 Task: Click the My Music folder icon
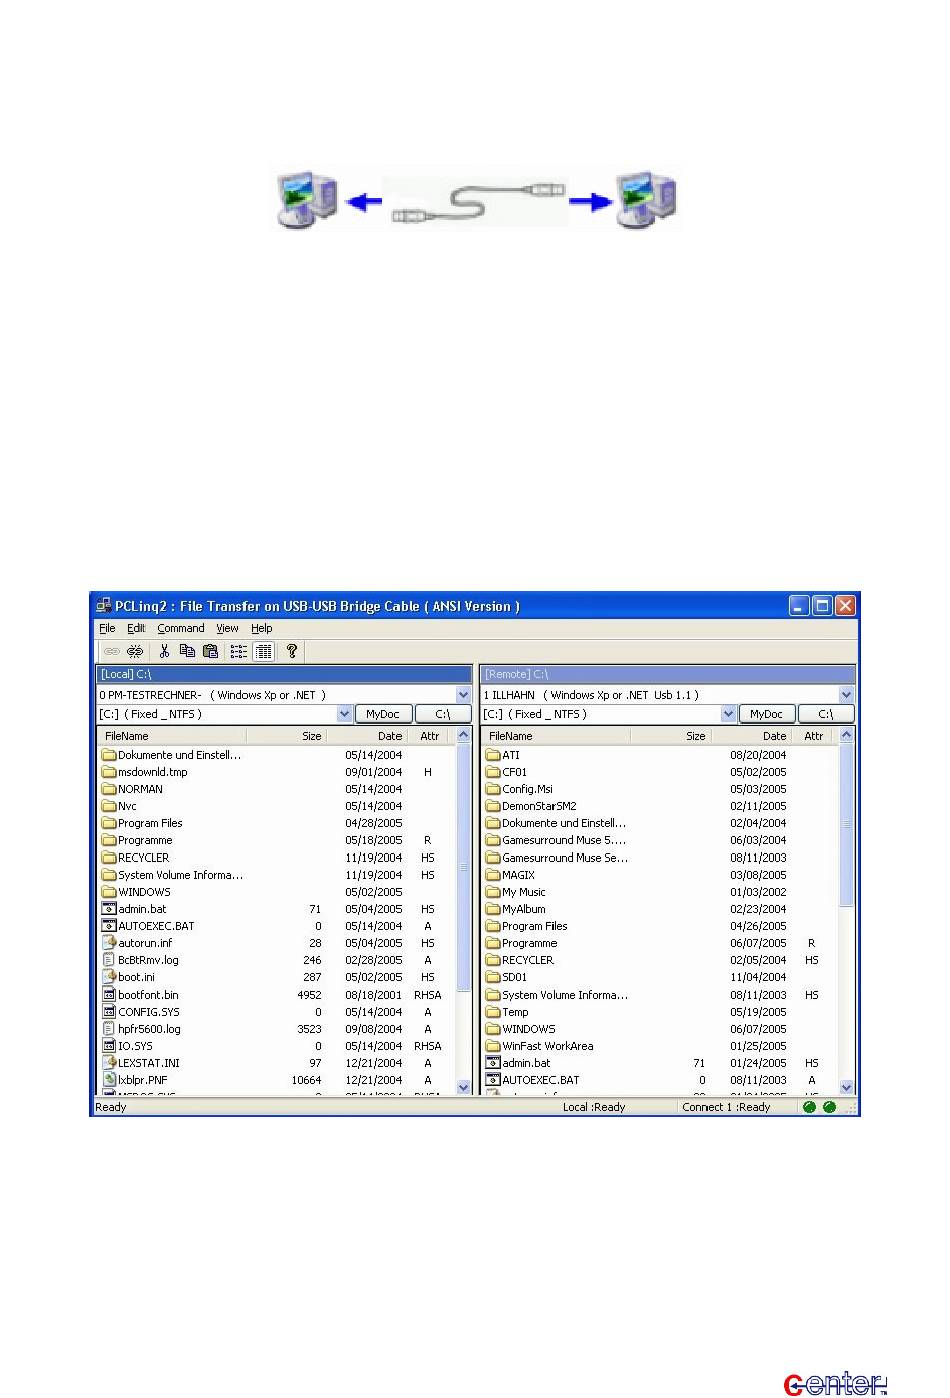point(493,892)
